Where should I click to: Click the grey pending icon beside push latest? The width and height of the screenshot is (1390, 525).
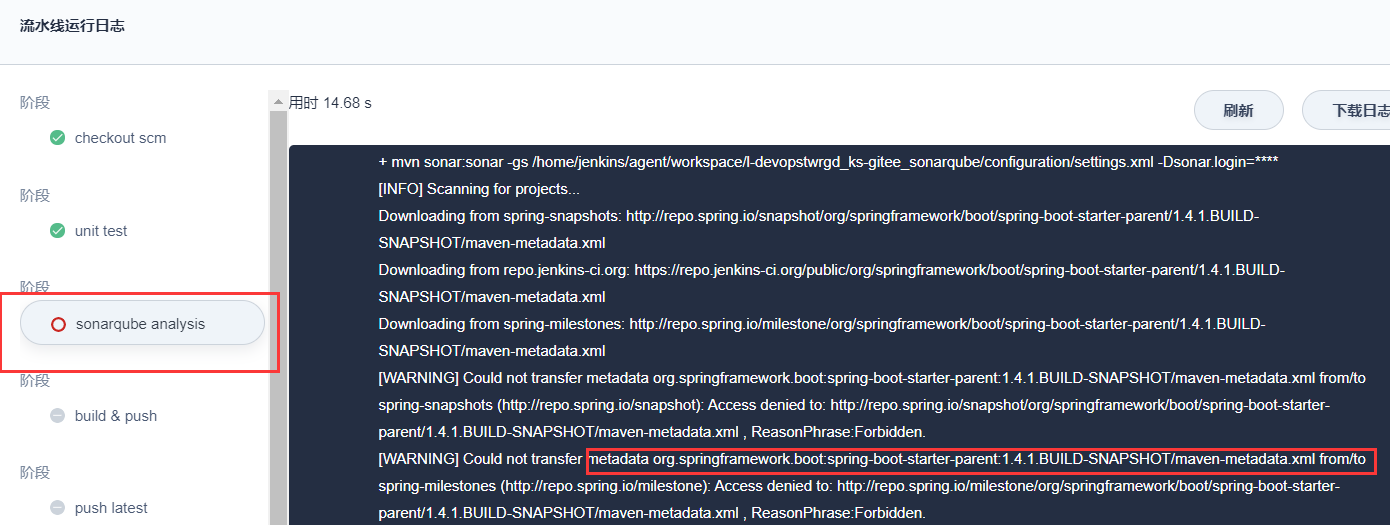click(58, 508)
